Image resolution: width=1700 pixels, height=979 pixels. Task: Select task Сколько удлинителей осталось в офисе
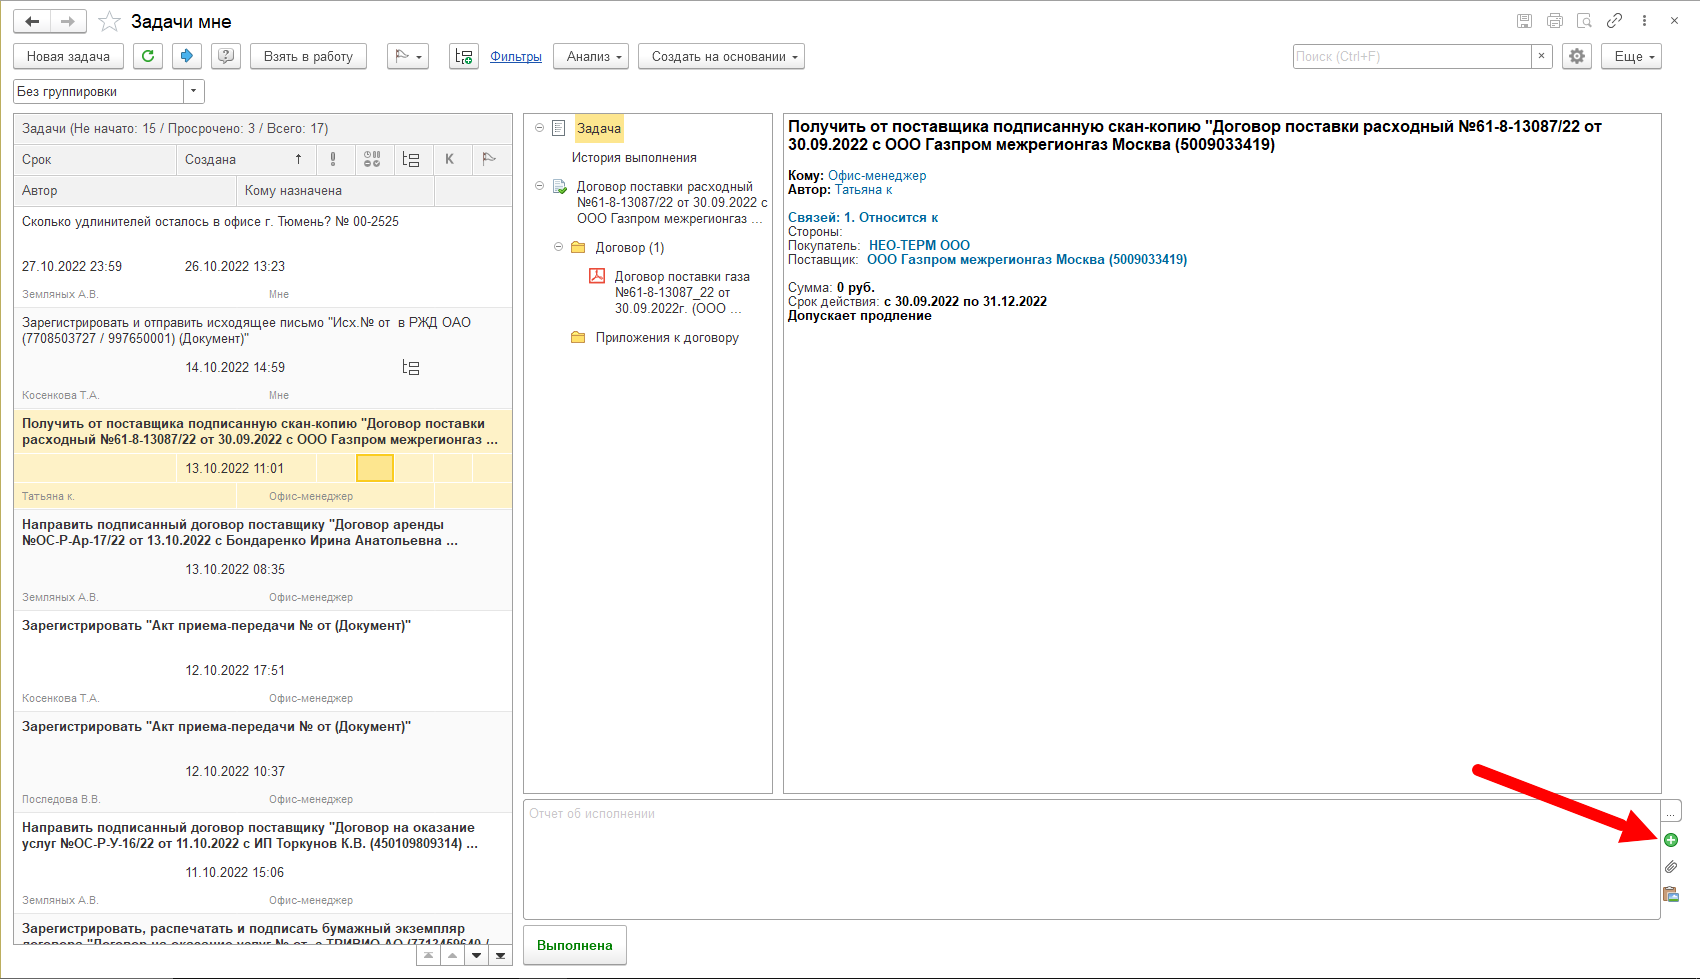click(263, 255)
